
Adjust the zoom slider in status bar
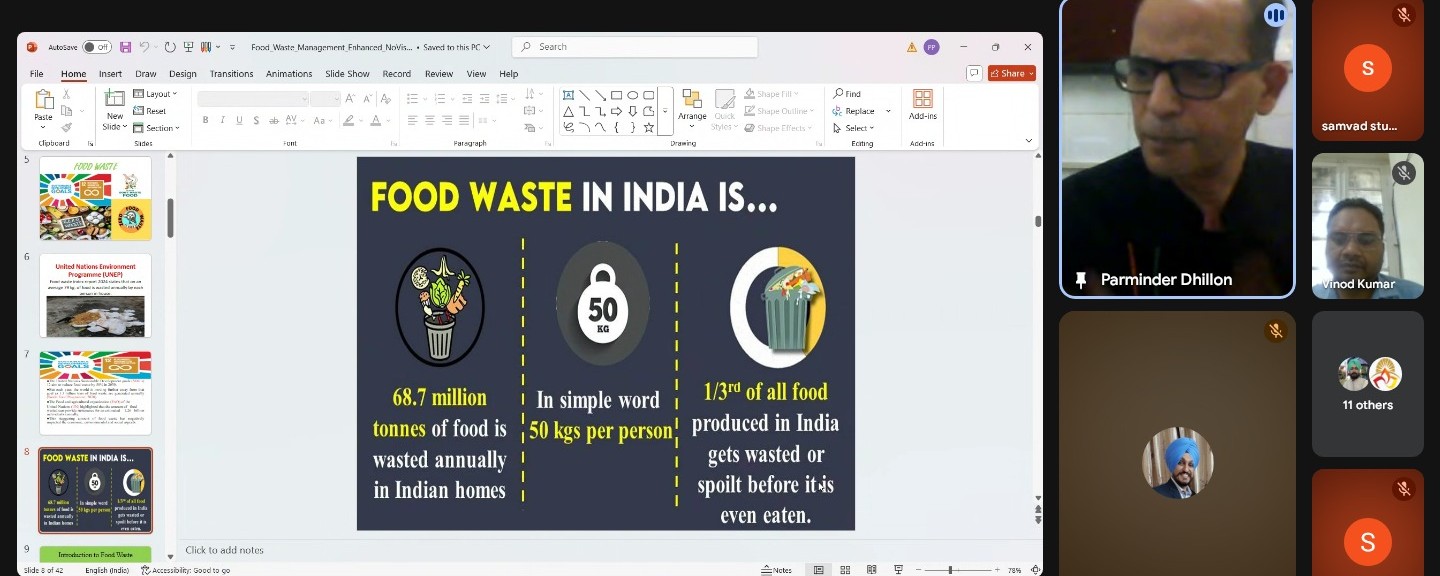click(x=949, y=570)
